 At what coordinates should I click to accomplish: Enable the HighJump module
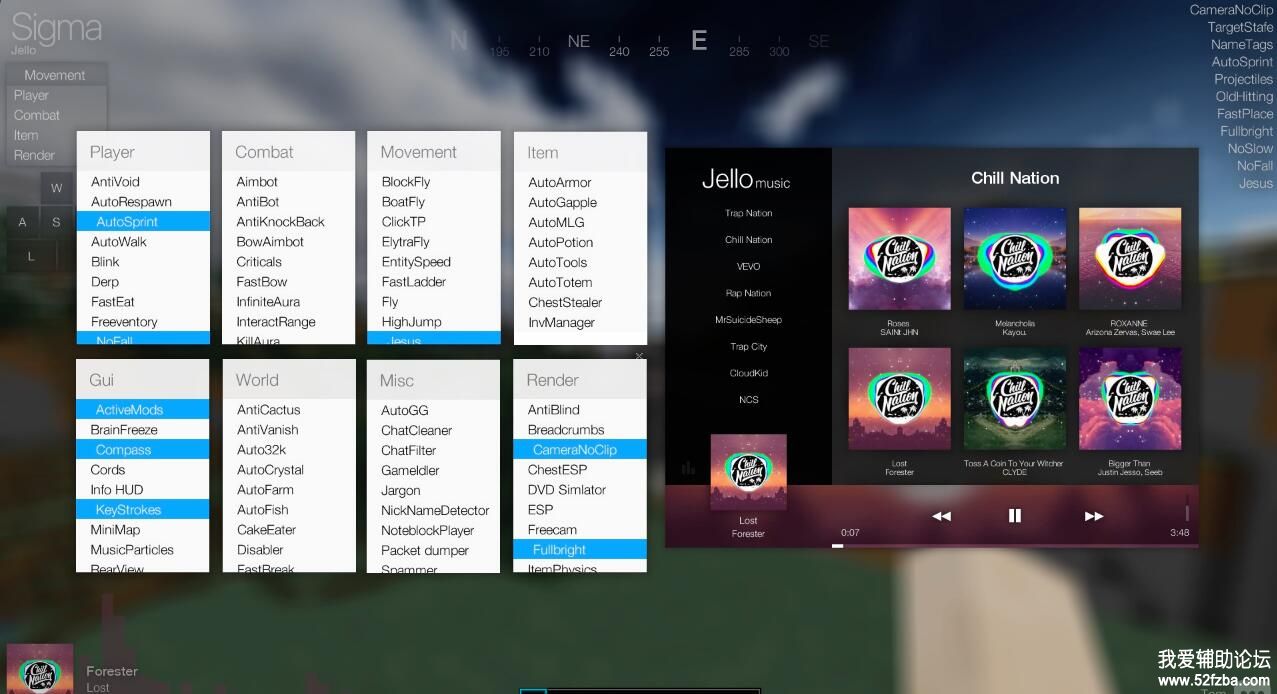(434, 322)
